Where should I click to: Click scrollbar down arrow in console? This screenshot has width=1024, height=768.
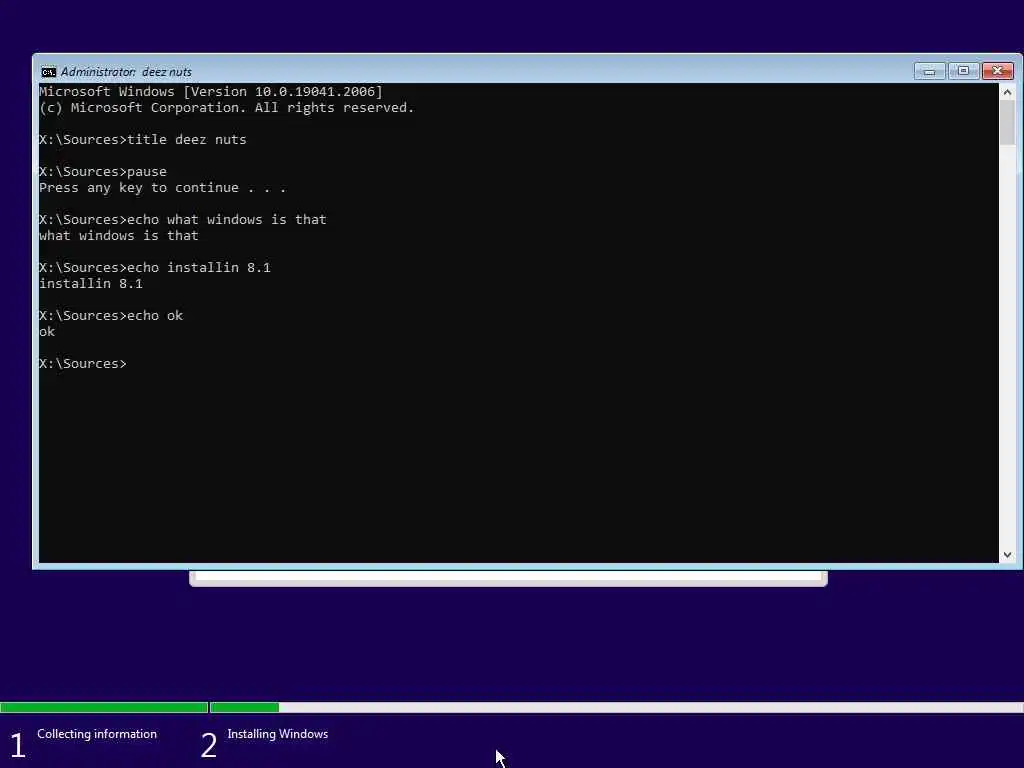(x=1007, y=554)
